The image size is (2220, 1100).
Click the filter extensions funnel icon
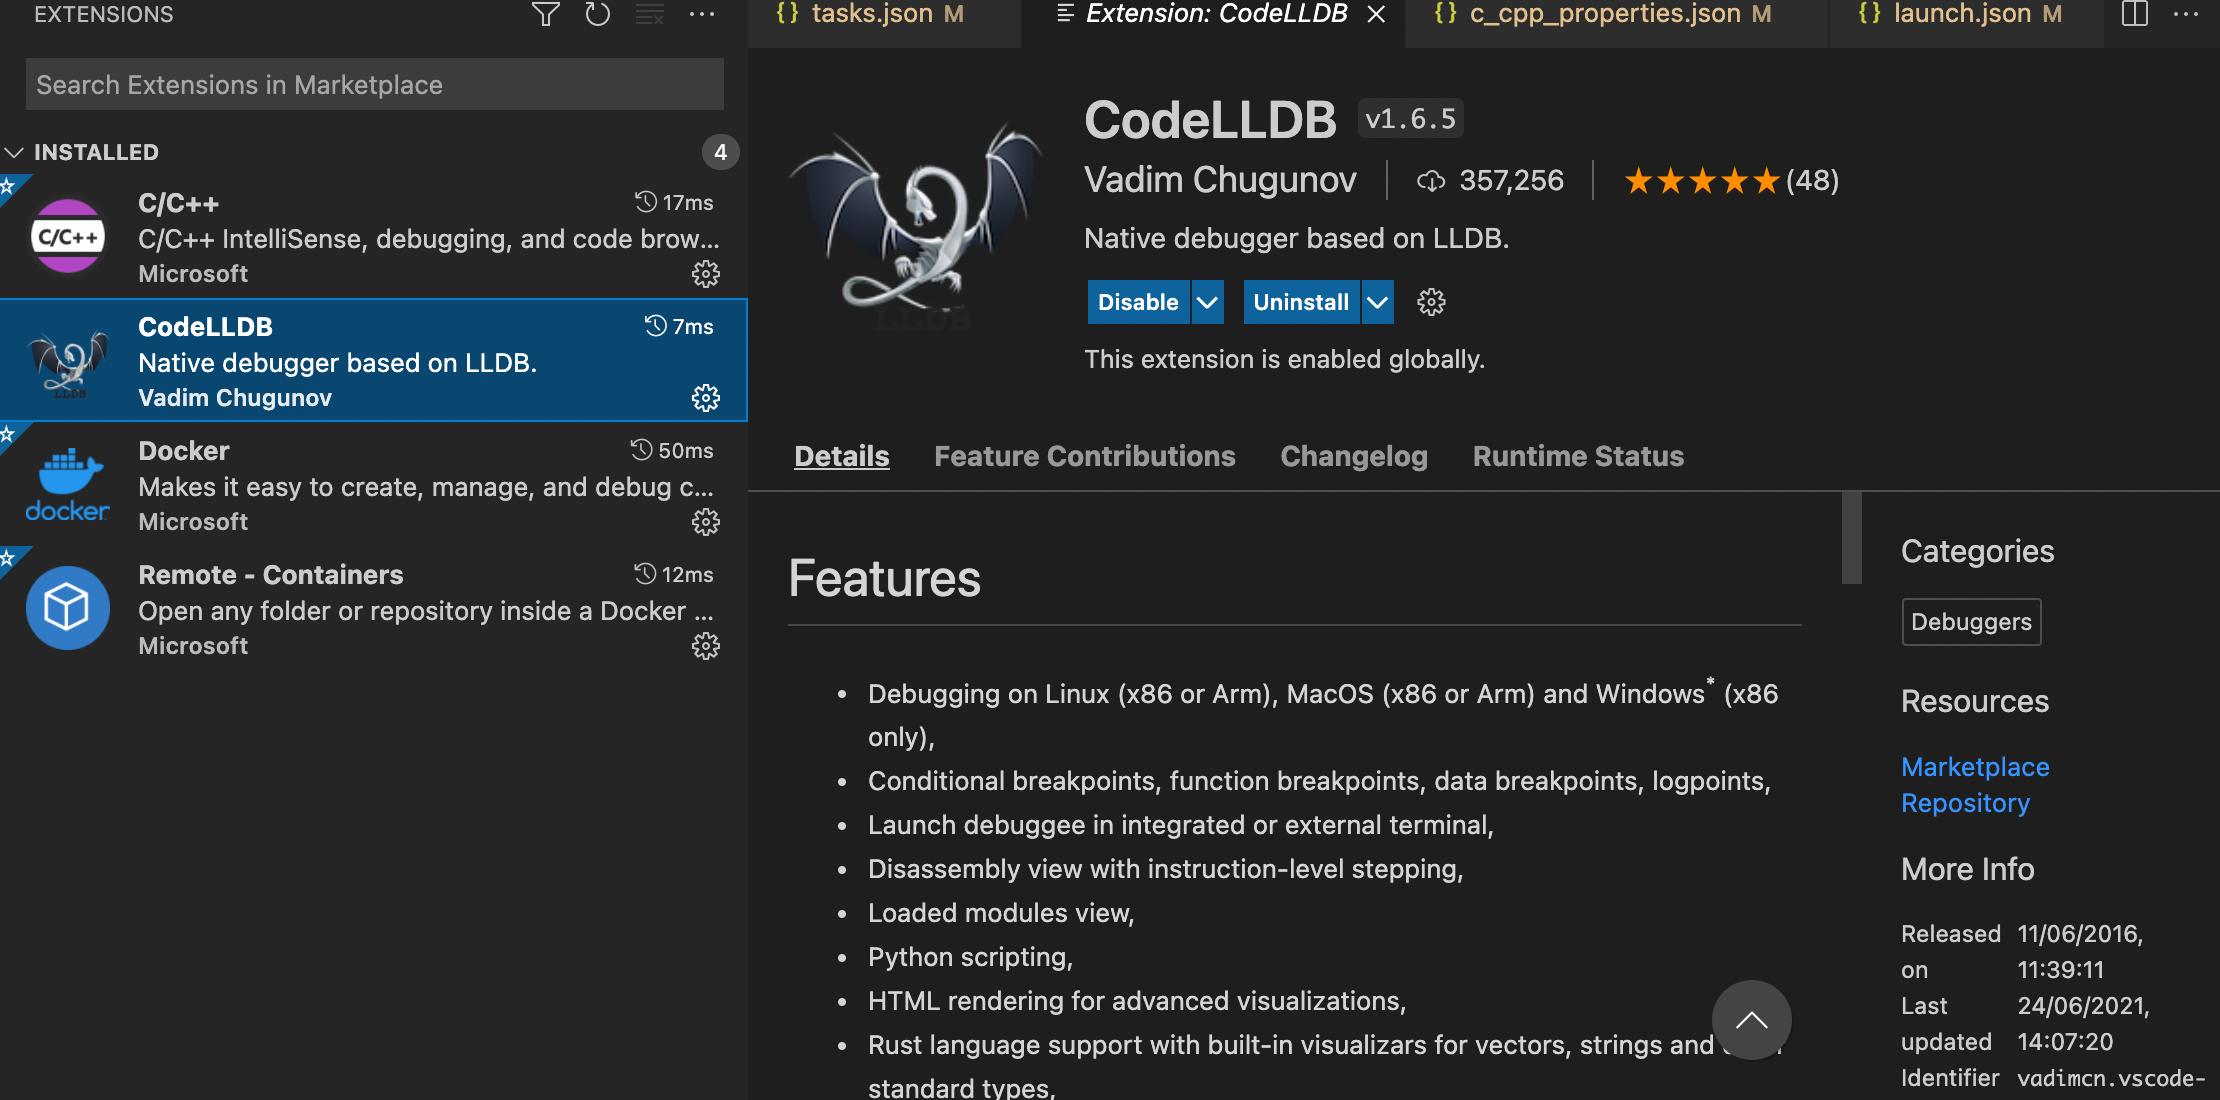click(x=545, y=15)
